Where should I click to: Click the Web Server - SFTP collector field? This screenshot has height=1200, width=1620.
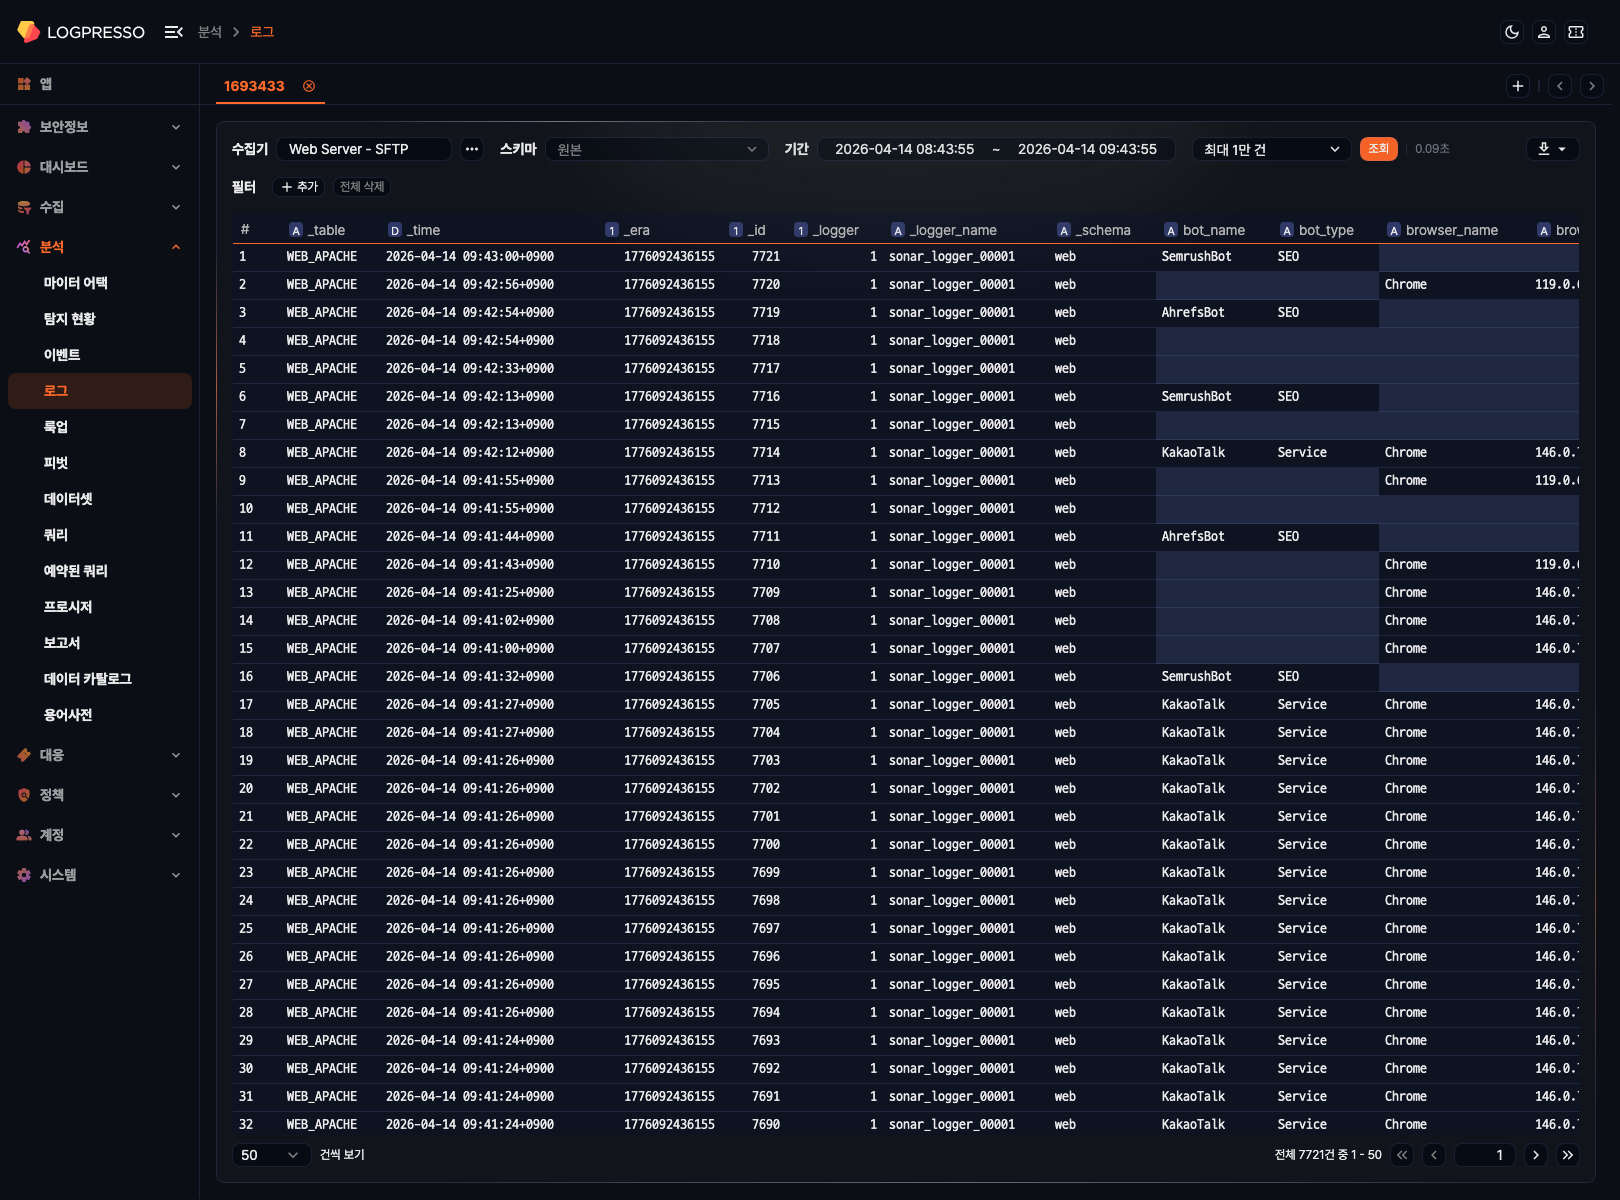(x=364, y=149)
